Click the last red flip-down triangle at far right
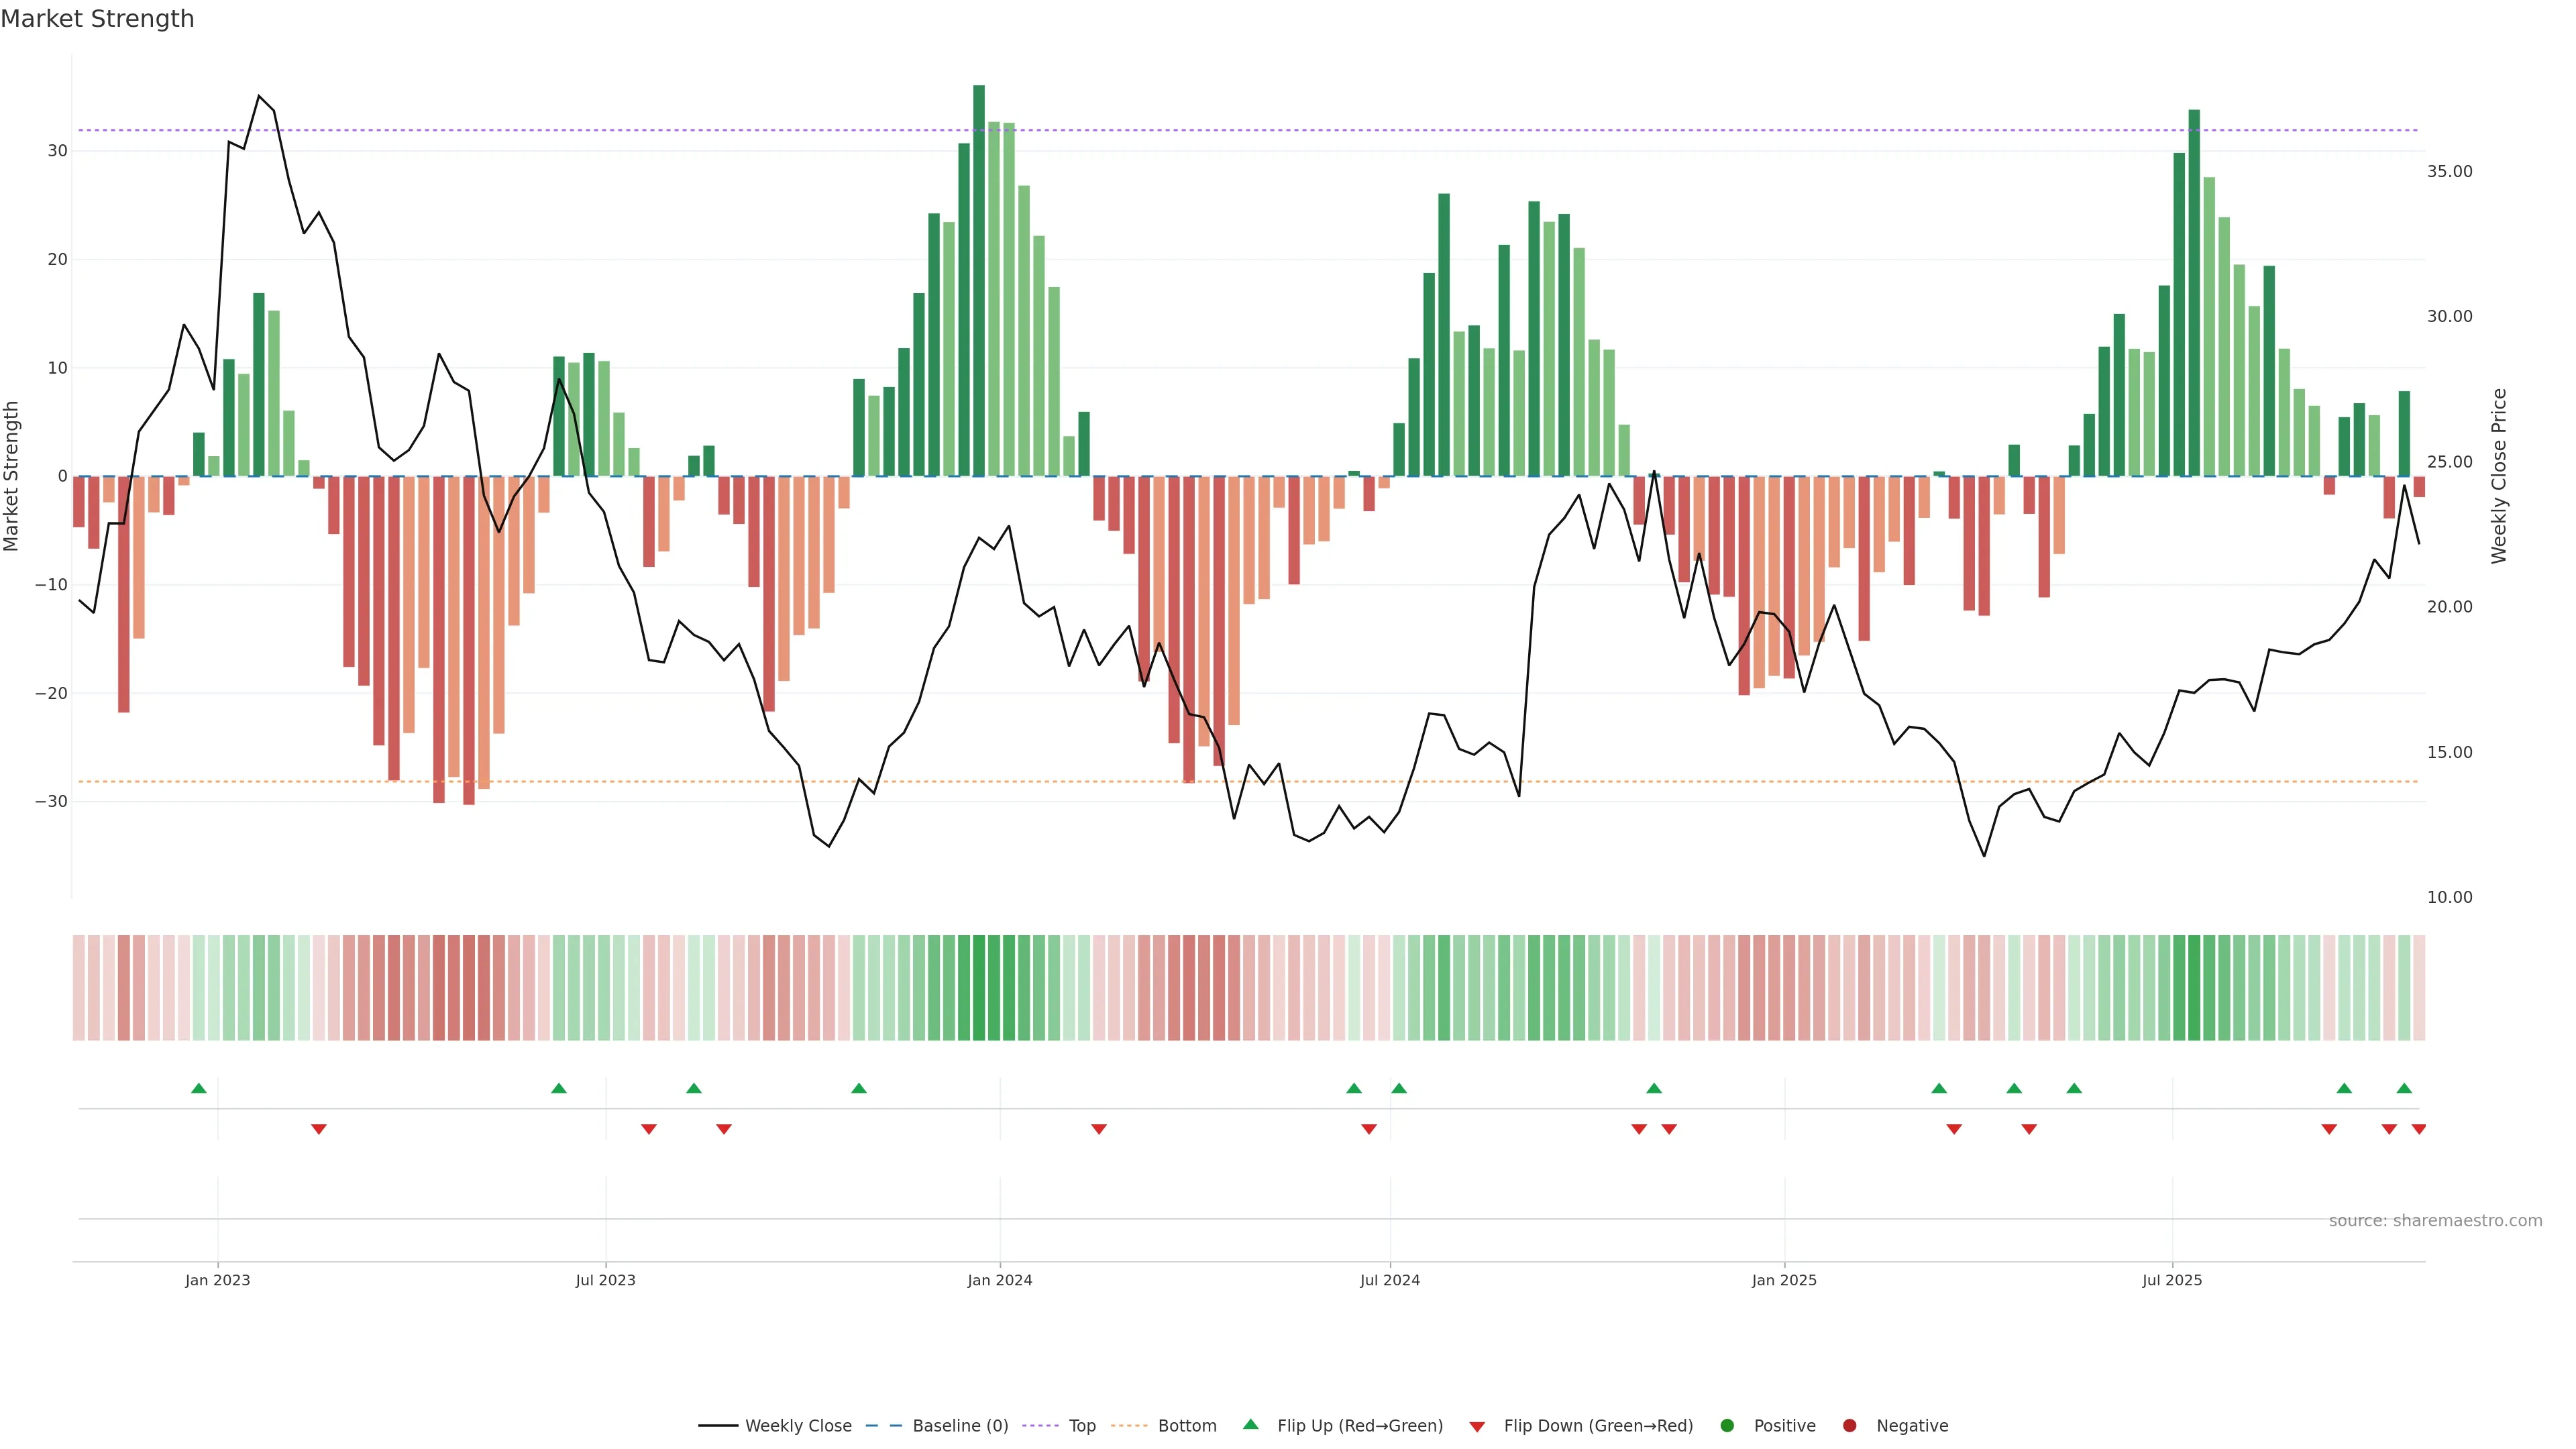Viewport: 2576px width, 1449px height. pos(2418,1129)
